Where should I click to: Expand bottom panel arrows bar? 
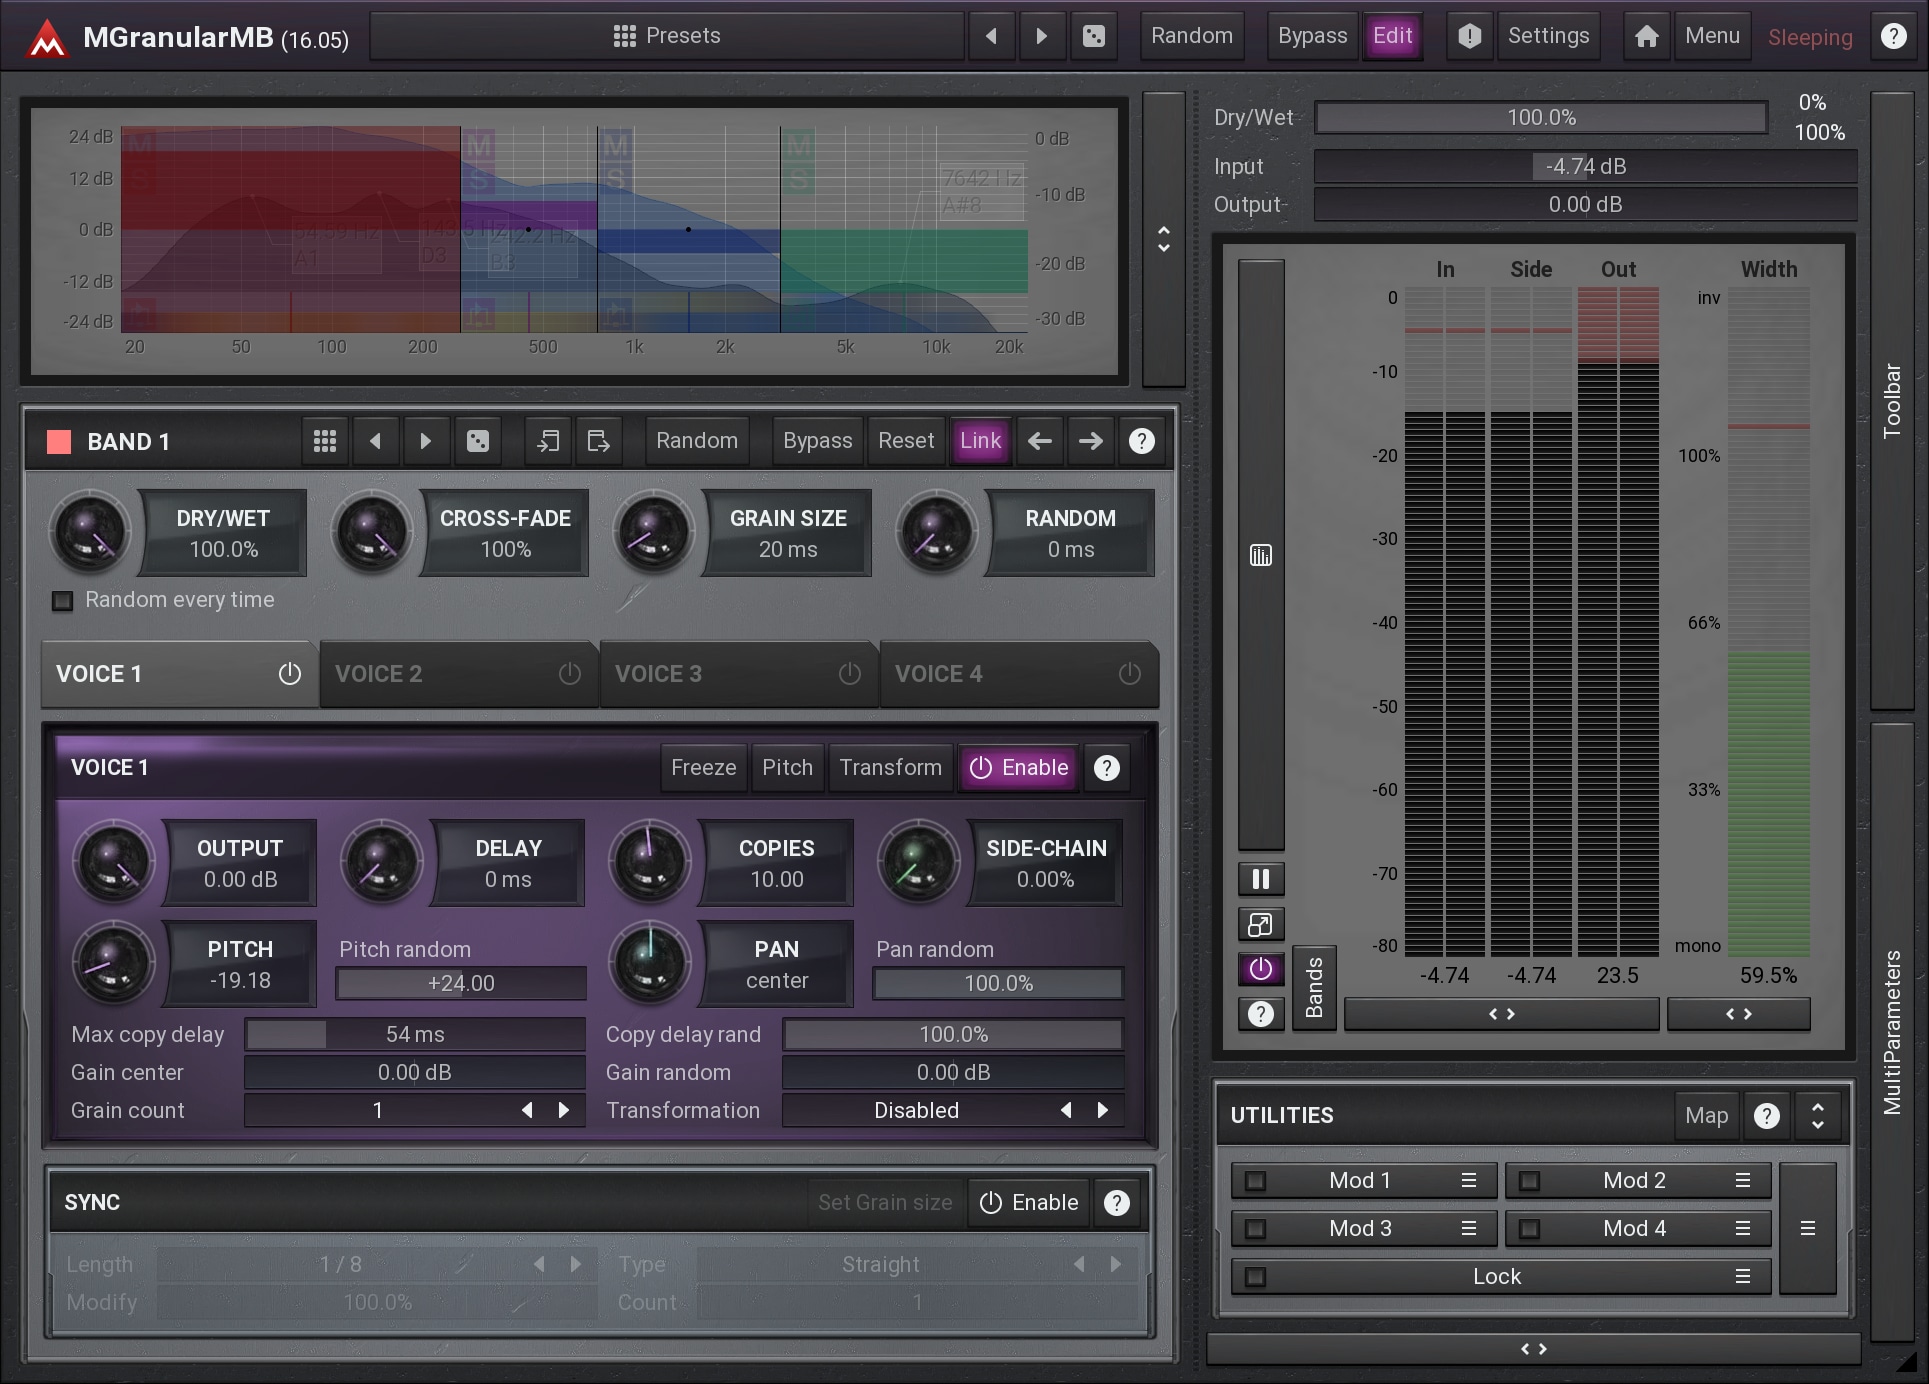[1533, 1349]
